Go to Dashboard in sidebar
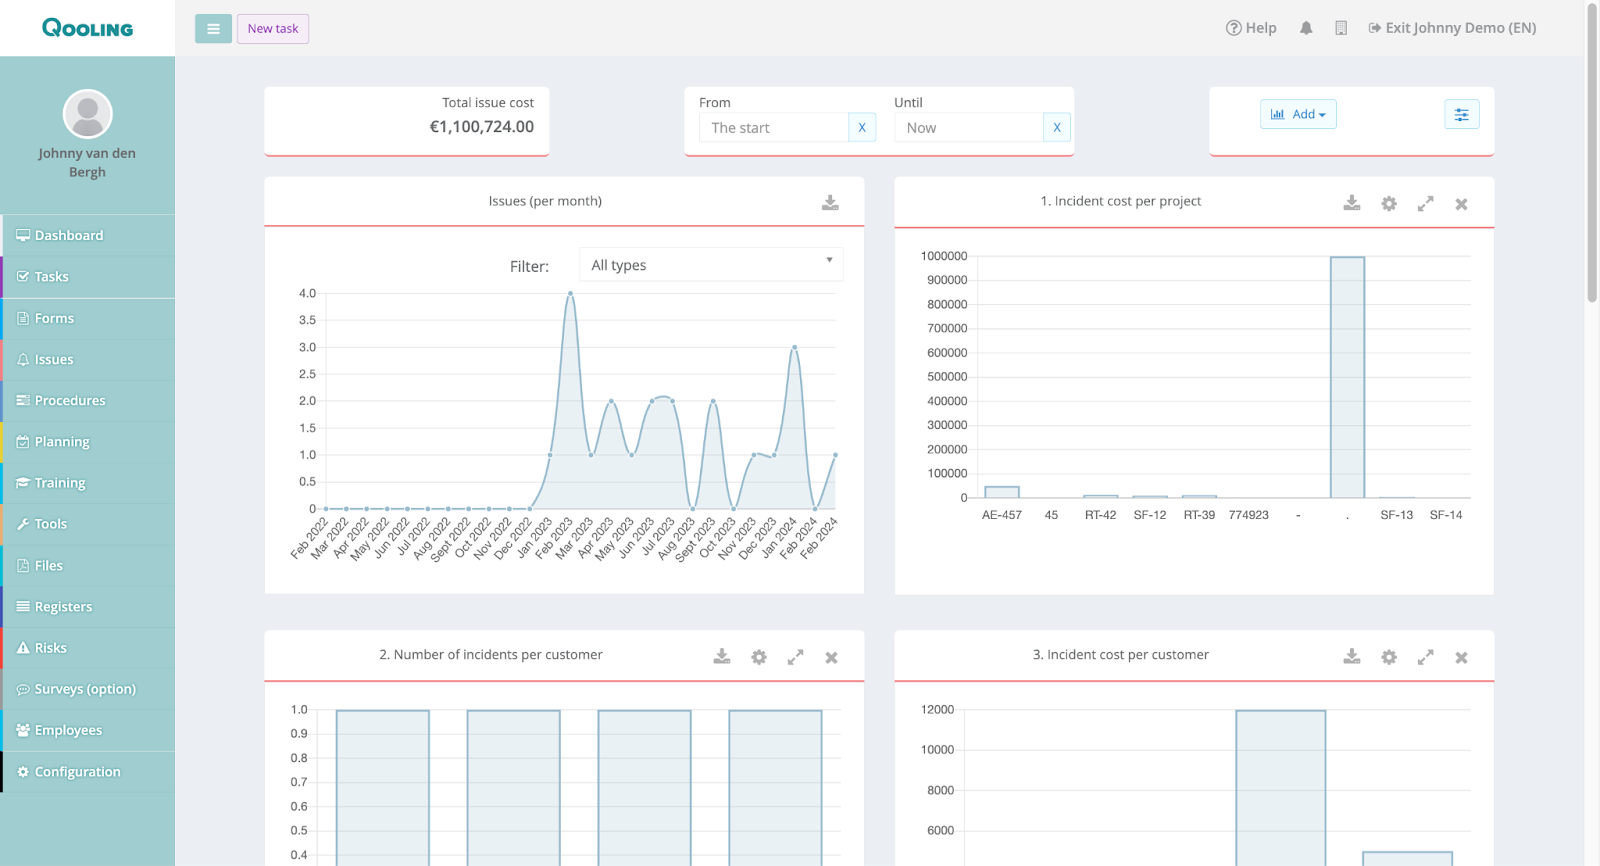 (x=88, y=235)
